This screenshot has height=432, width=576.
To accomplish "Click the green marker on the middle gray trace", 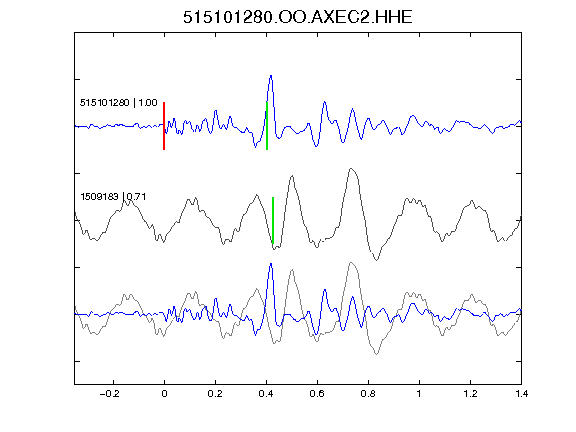I will pyautogui.click(x=273, y=220).
